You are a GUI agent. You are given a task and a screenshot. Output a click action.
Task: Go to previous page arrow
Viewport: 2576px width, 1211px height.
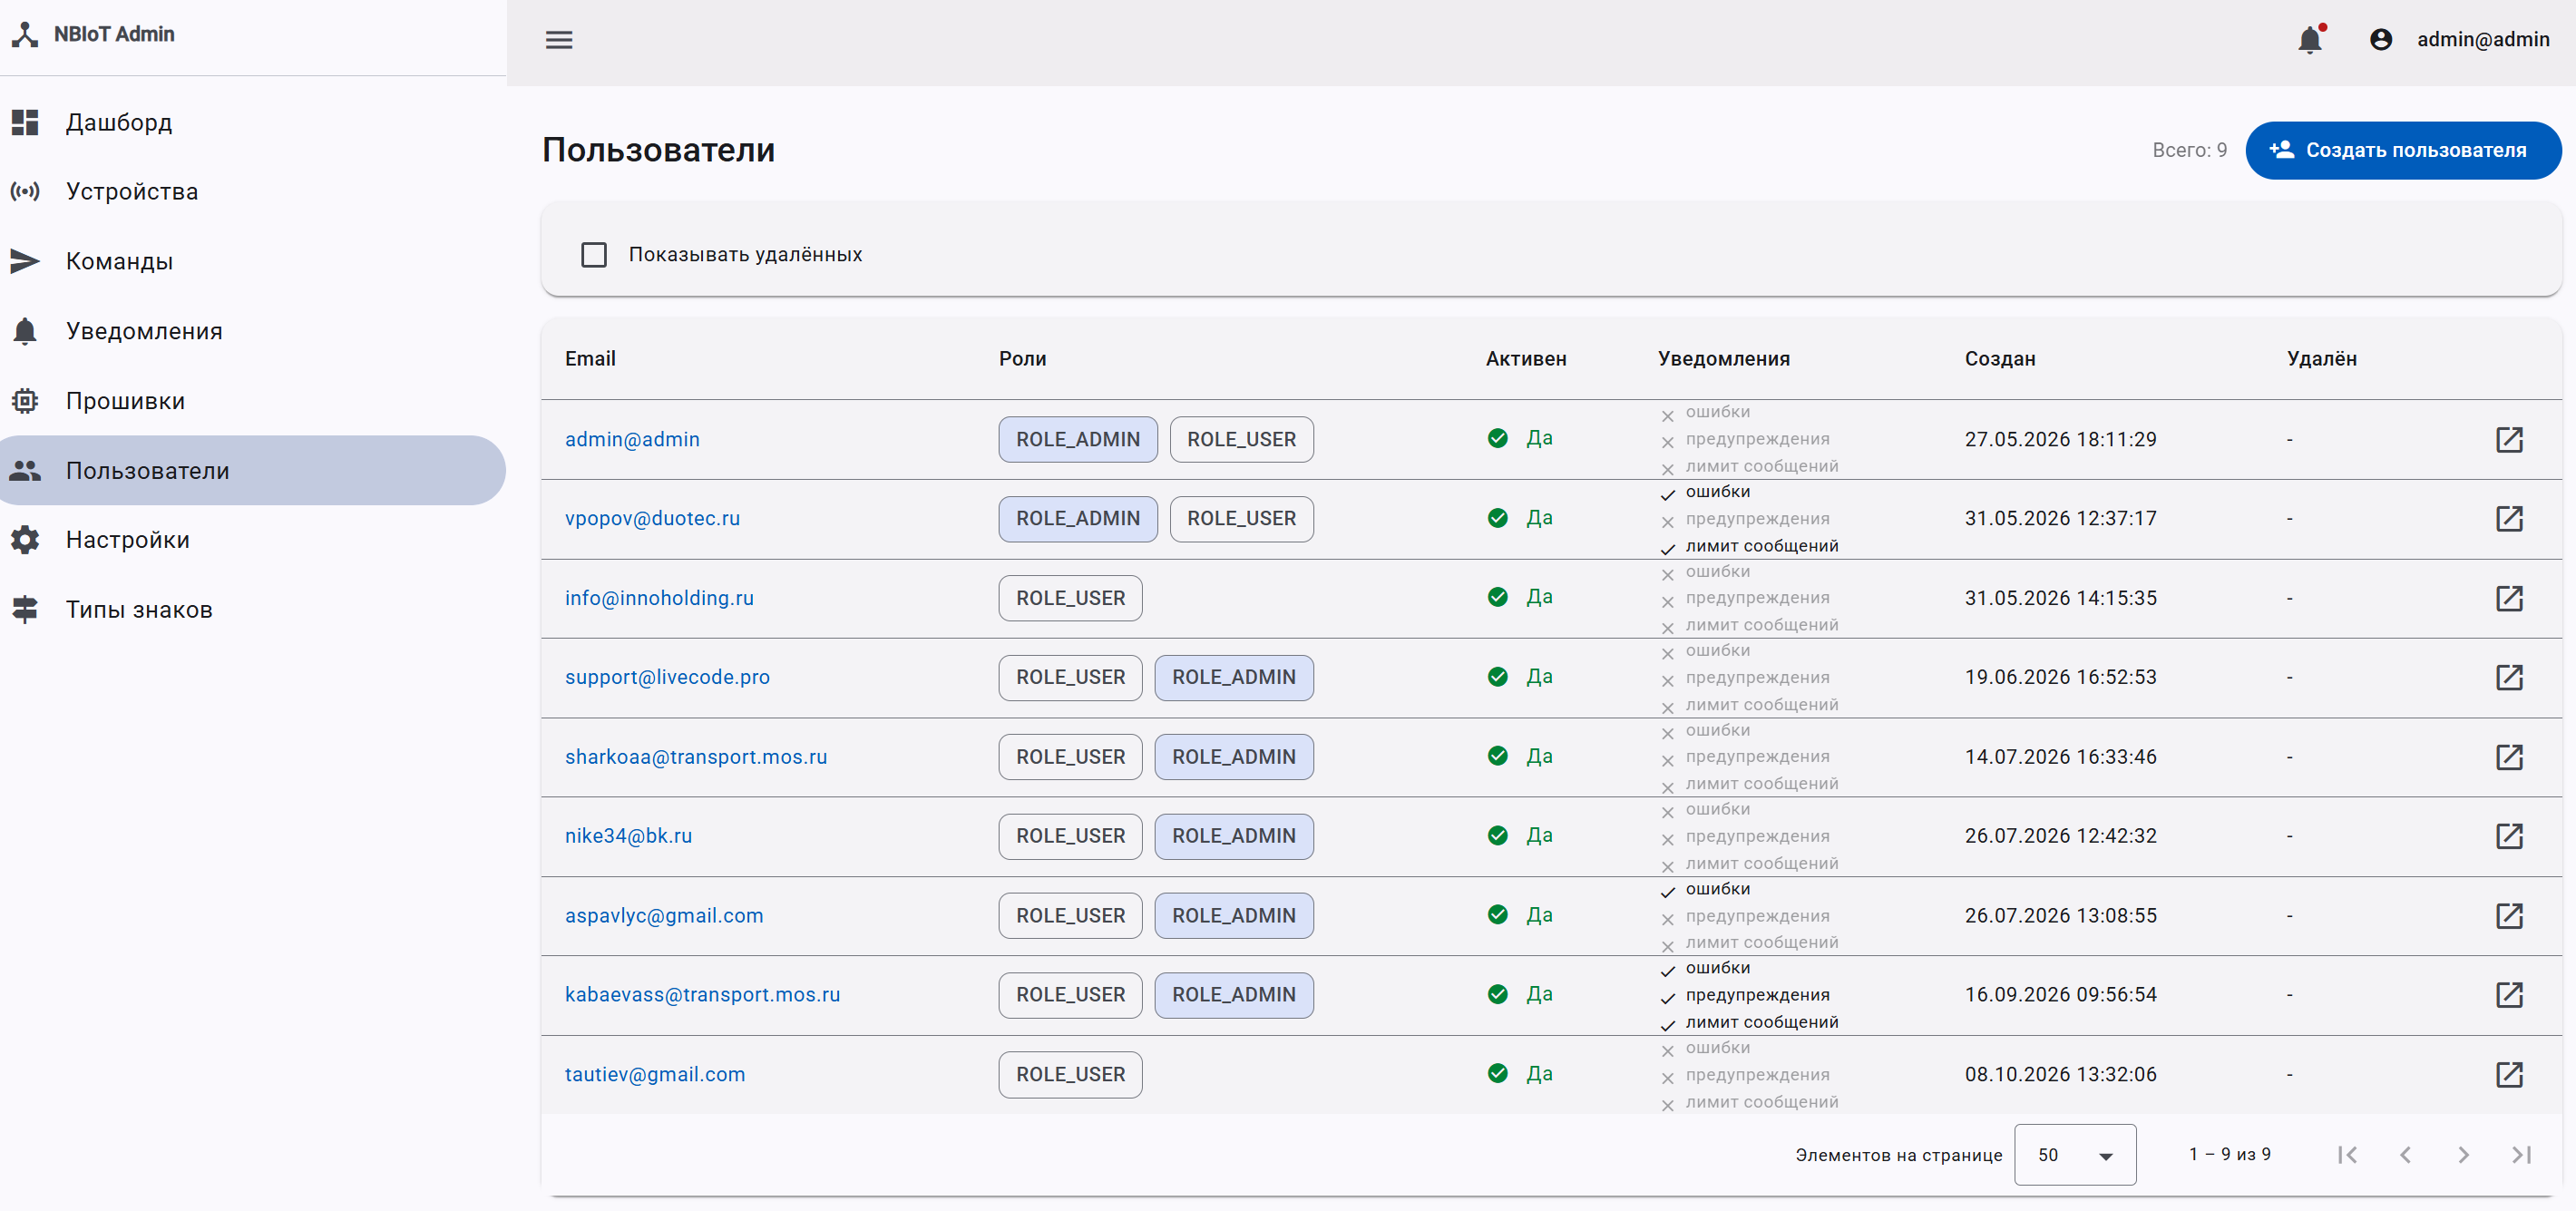click(x=2406, y=1155)
